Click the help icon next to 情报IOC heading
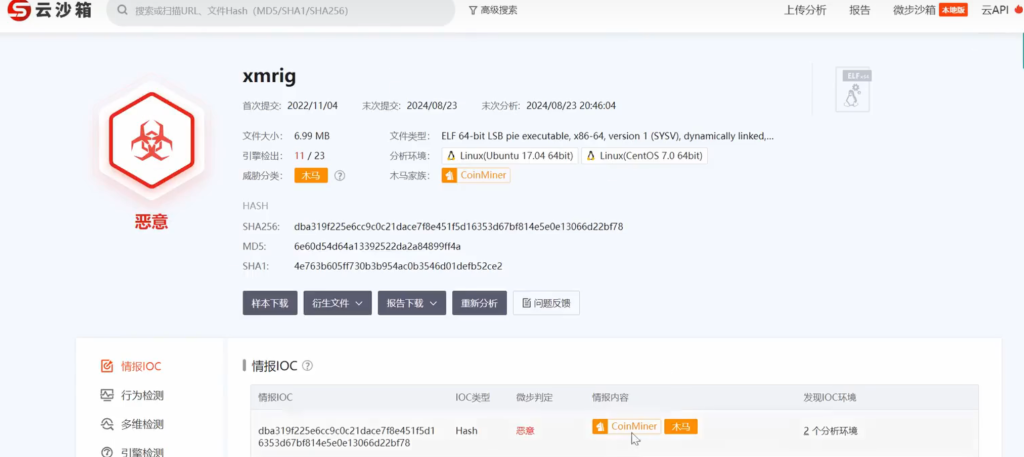The image size is (1024, 457). [x=308, y=366]
